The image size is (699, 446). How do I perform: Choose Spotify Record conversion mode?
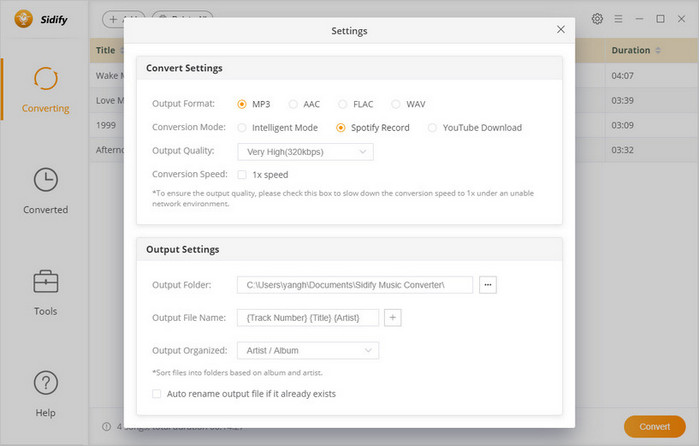click(x=341, y=128)
